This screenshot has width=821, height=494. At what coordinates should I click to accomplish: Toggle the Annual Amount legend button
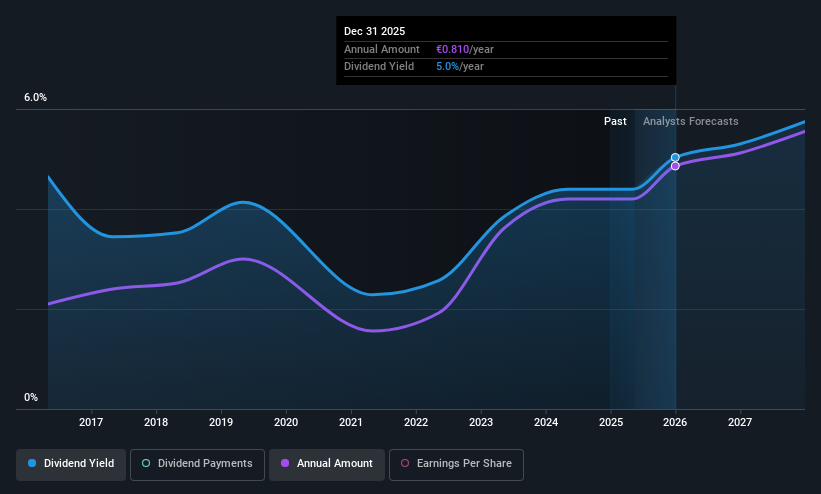pyautogui.click(x=326, y=464)
